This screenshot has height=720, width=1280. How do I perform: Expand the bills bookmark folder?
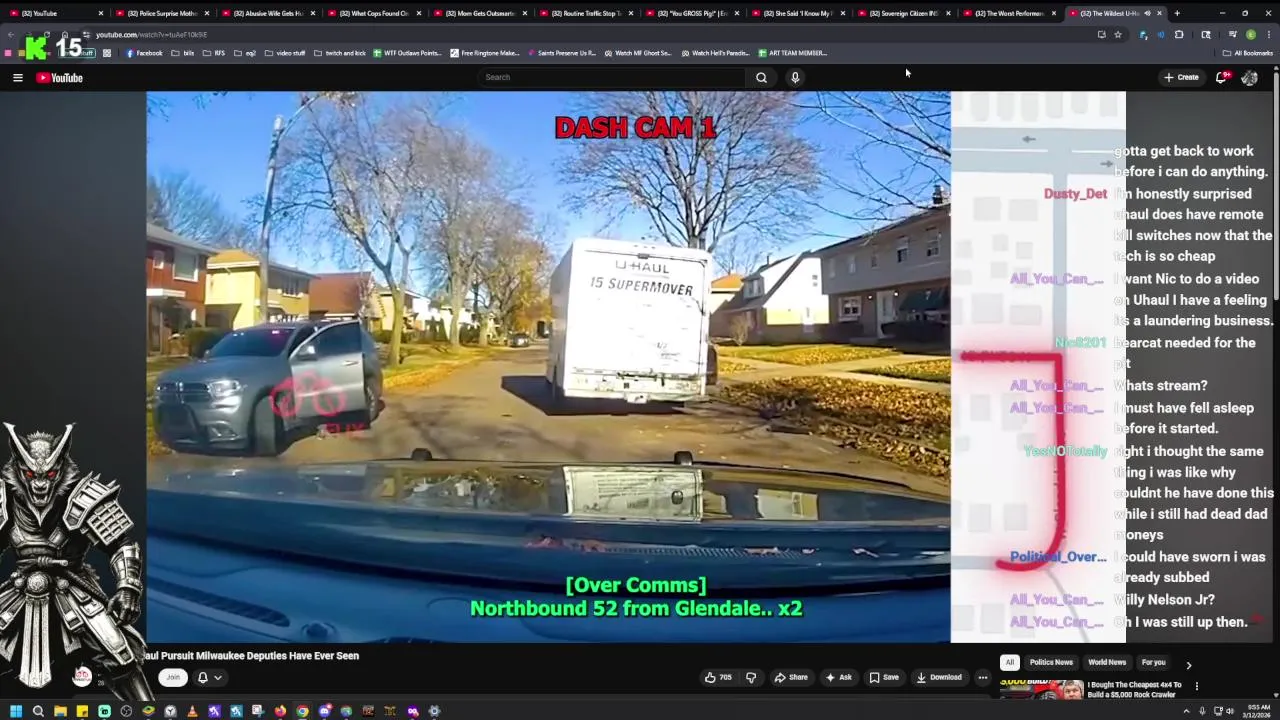click(x=182, y=53)
